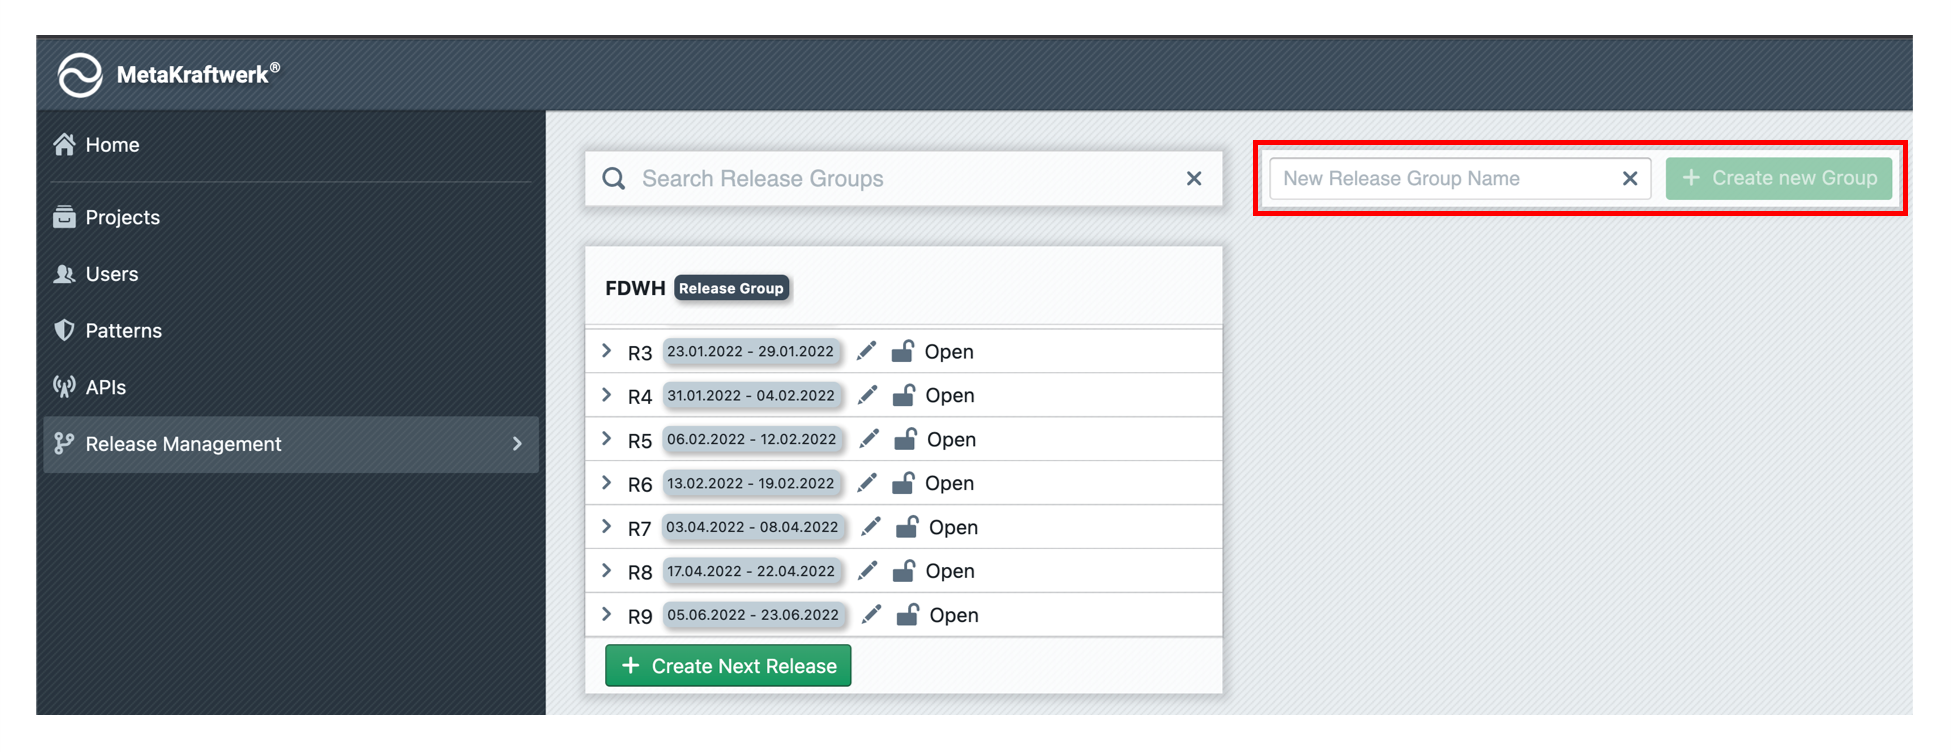The image size is (1951, 752).
Task: Expand release R7 details chevron
Action: 607,527
